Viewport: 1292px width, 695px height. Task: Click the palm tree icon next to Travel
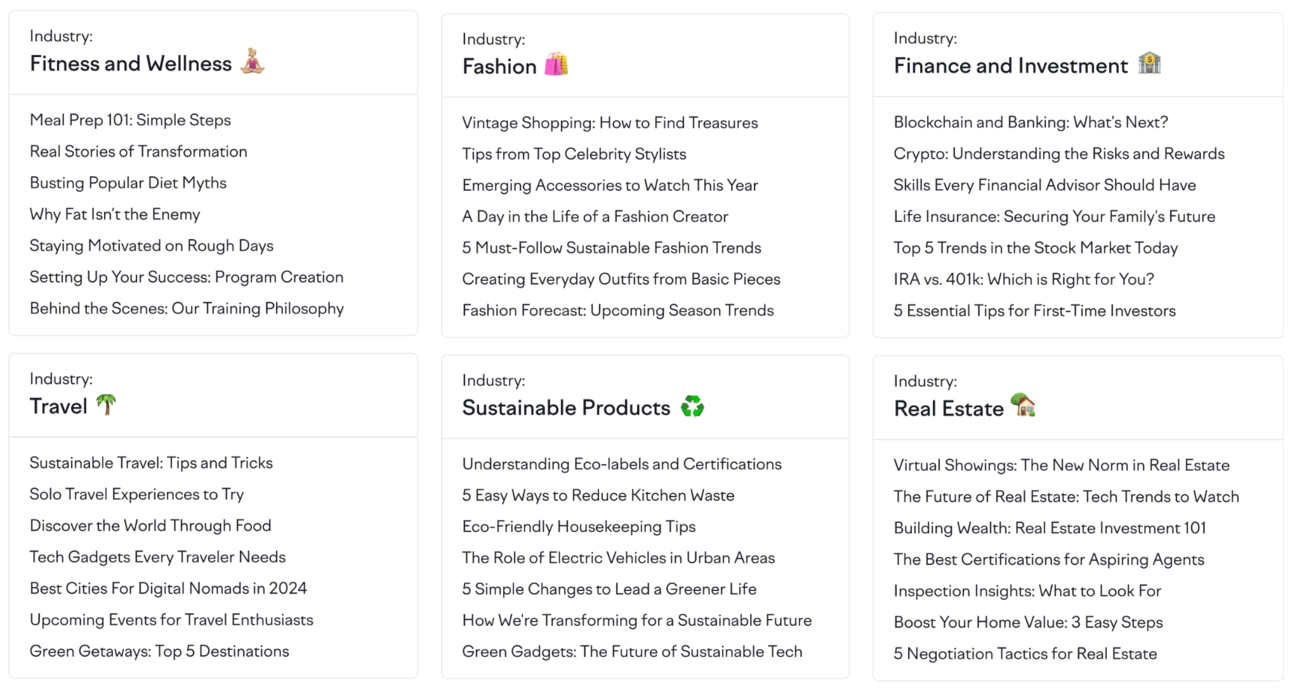pos(106,404)
